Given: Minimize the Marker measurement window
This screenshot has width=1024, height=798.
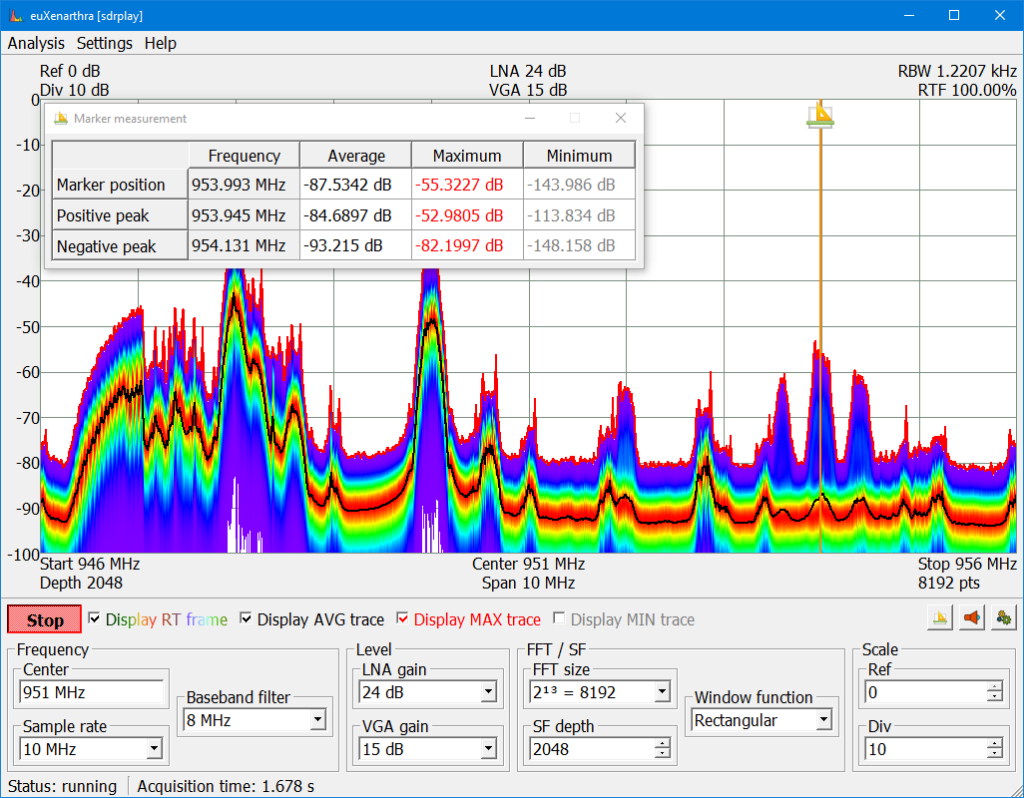Looking at the screenshot, I should [x=529, y=118].
